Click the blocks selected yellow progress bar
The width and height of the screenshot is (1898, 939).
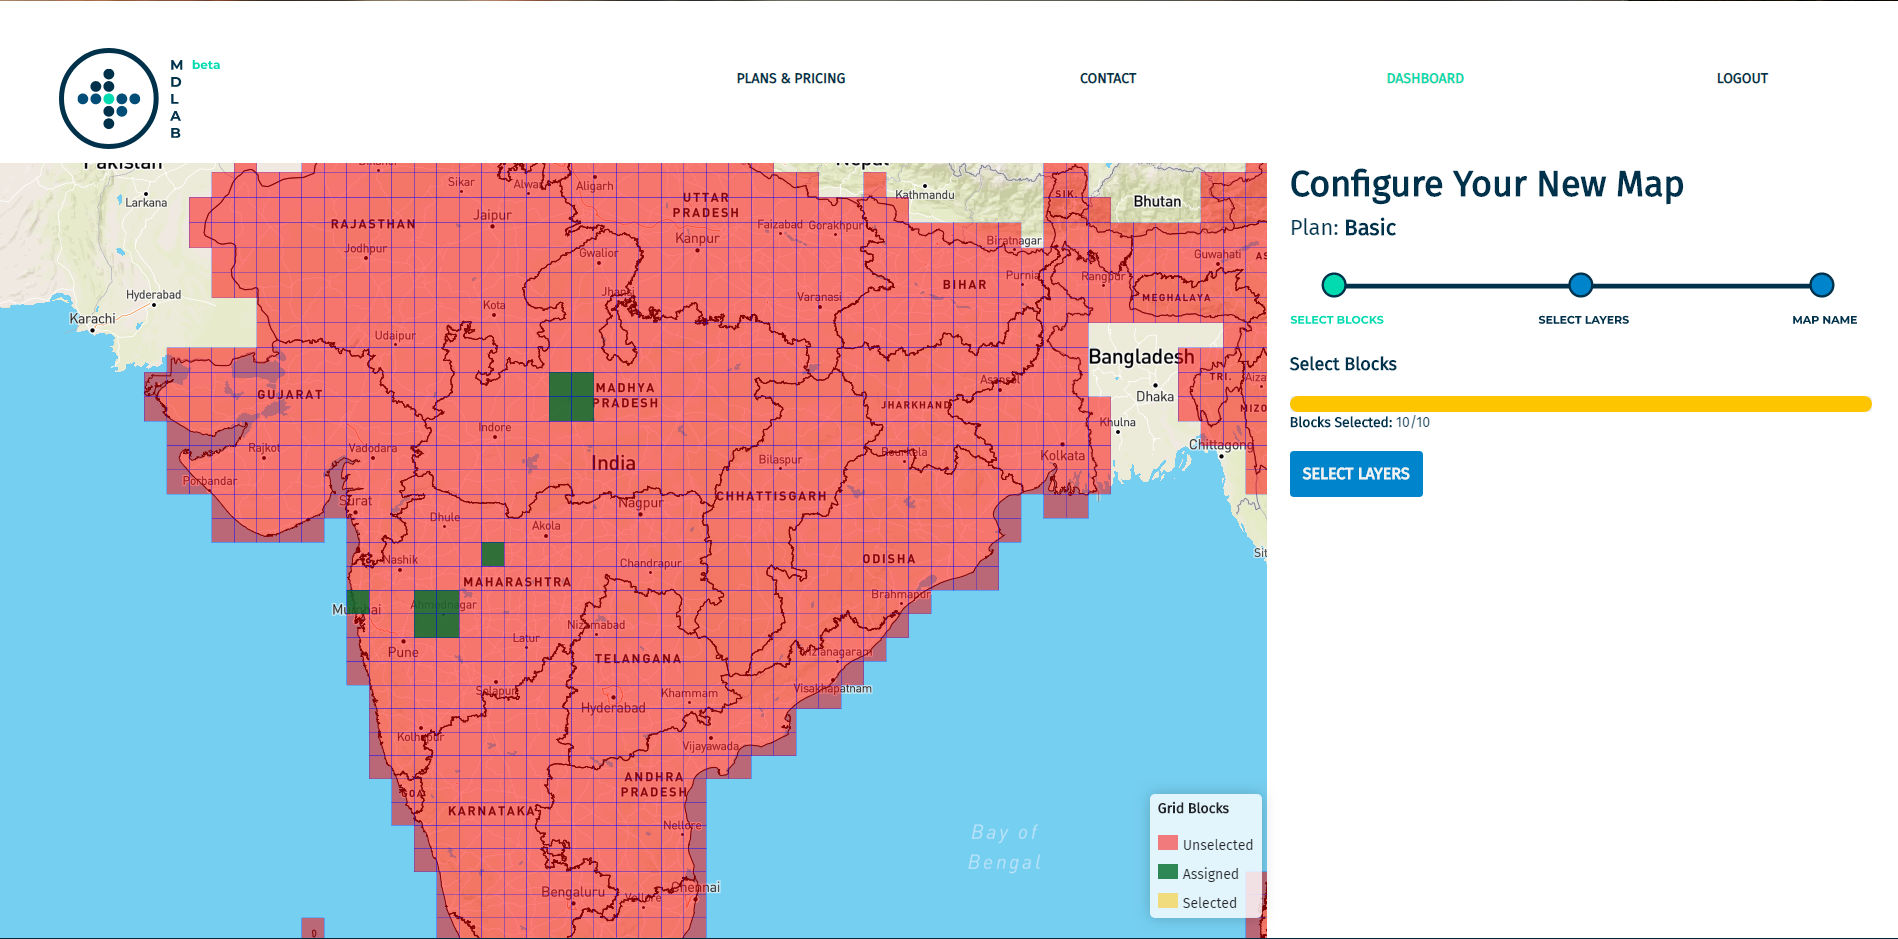[1580, 404]
